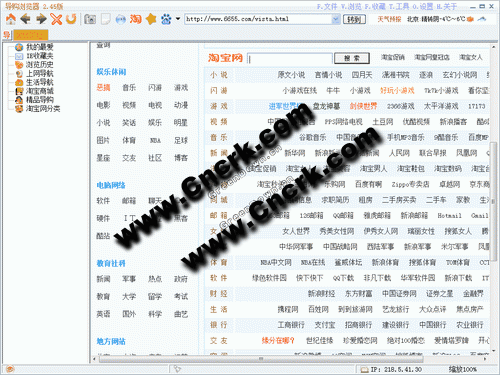Open IE收藏夹 in the sidebar tree
Screen dimensions: 500x375
click(x=40, y=56)
